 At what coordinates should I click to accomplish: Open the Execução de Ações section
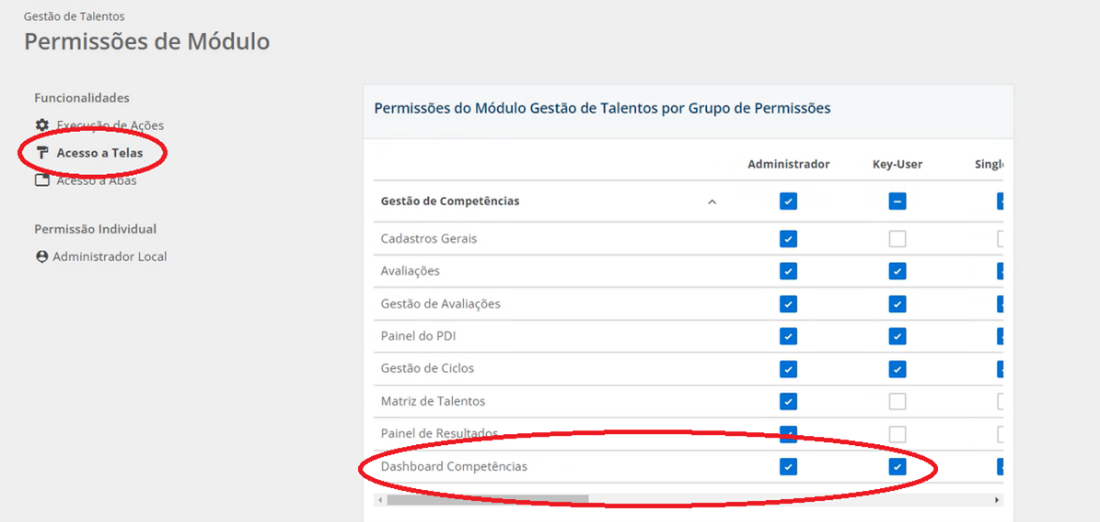110,125
